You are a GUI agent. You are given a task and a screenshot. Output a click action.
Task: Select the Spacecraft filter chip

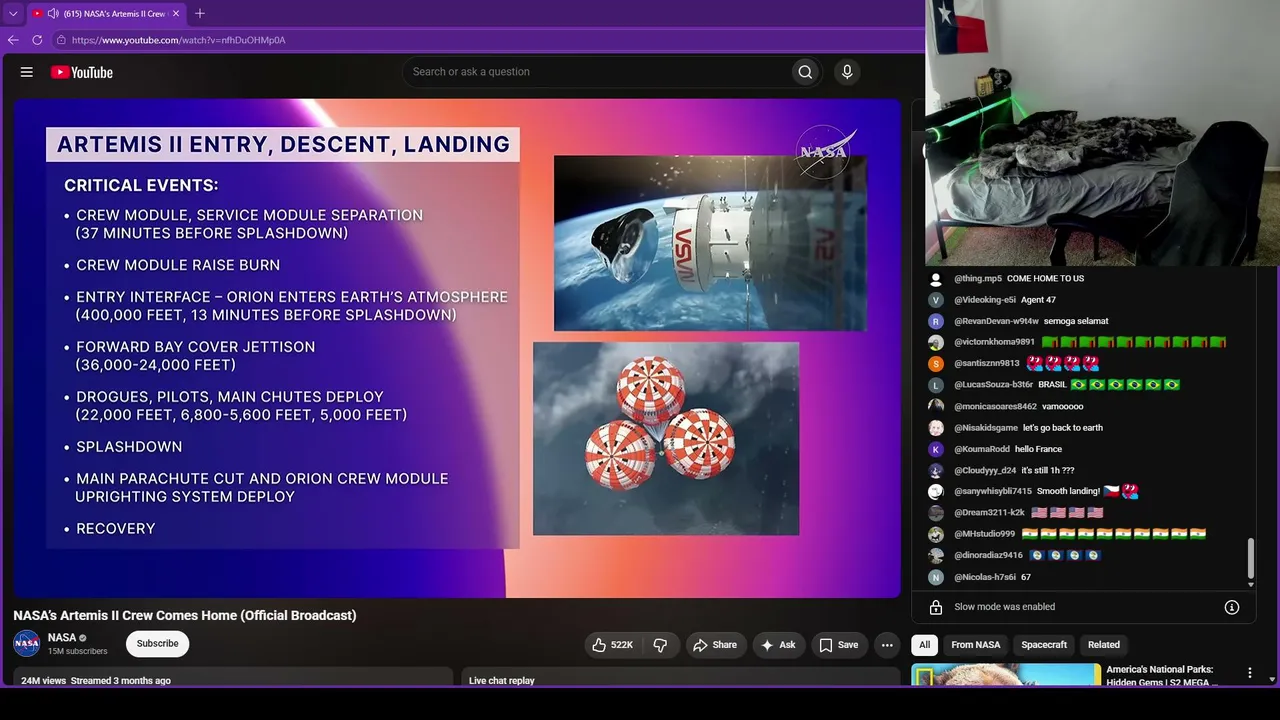coord(1044,645)
